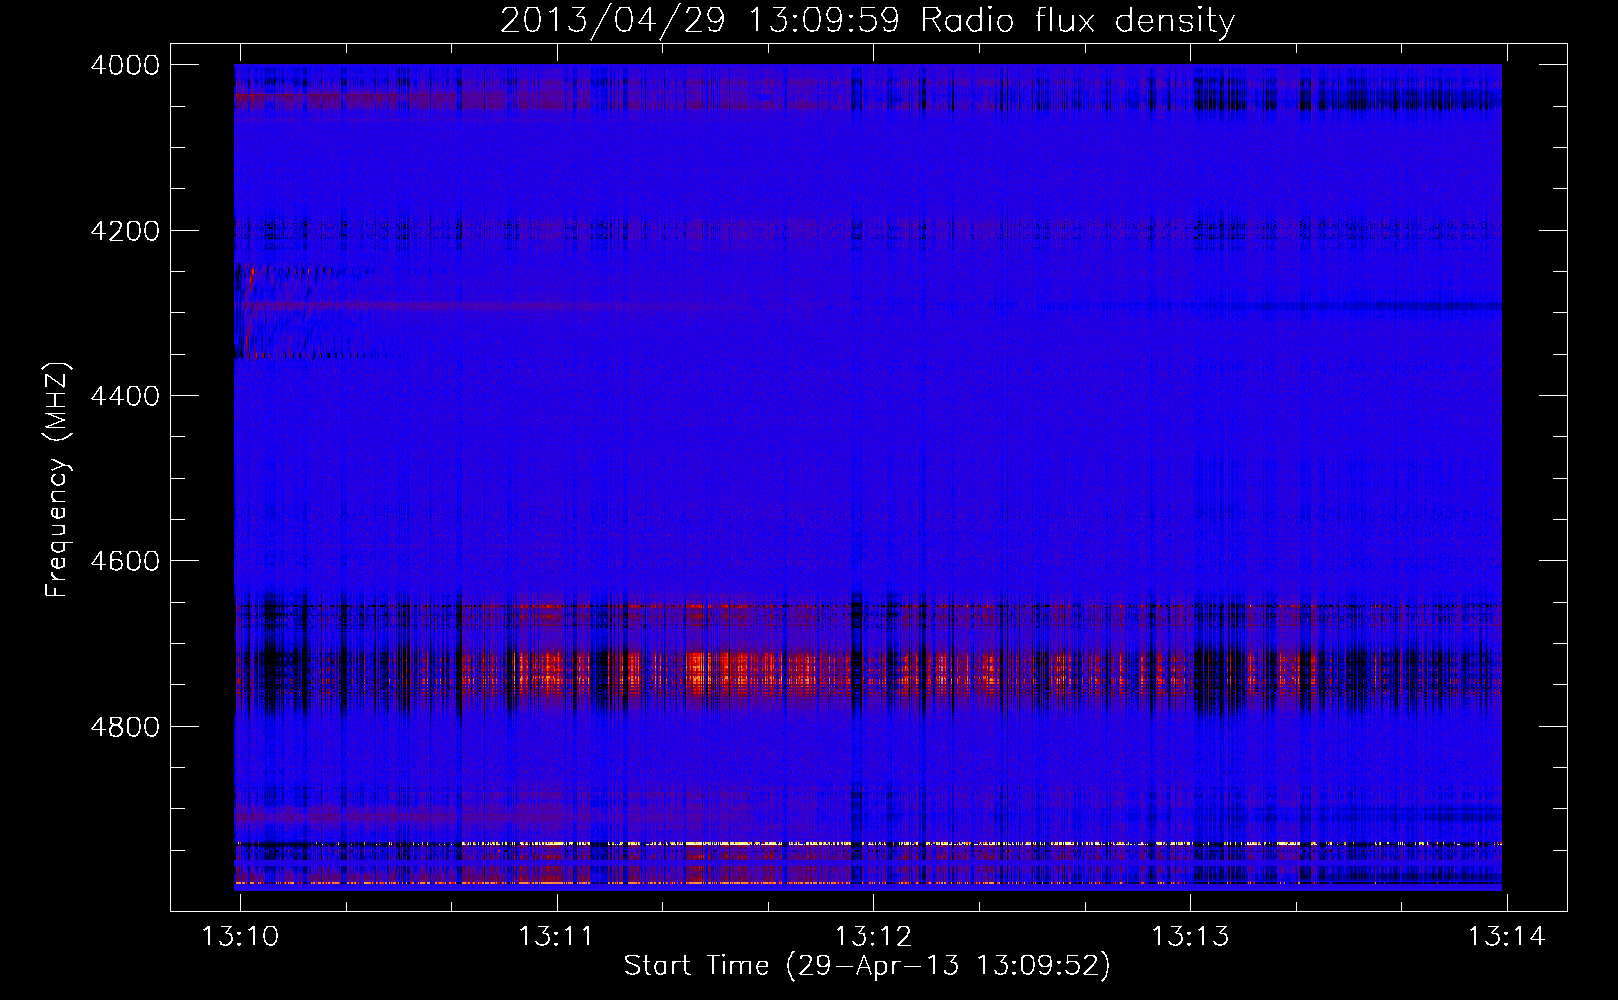Click the 4400 frequency tick label
Screen dimensions: 1618x1000
point(125,396)
